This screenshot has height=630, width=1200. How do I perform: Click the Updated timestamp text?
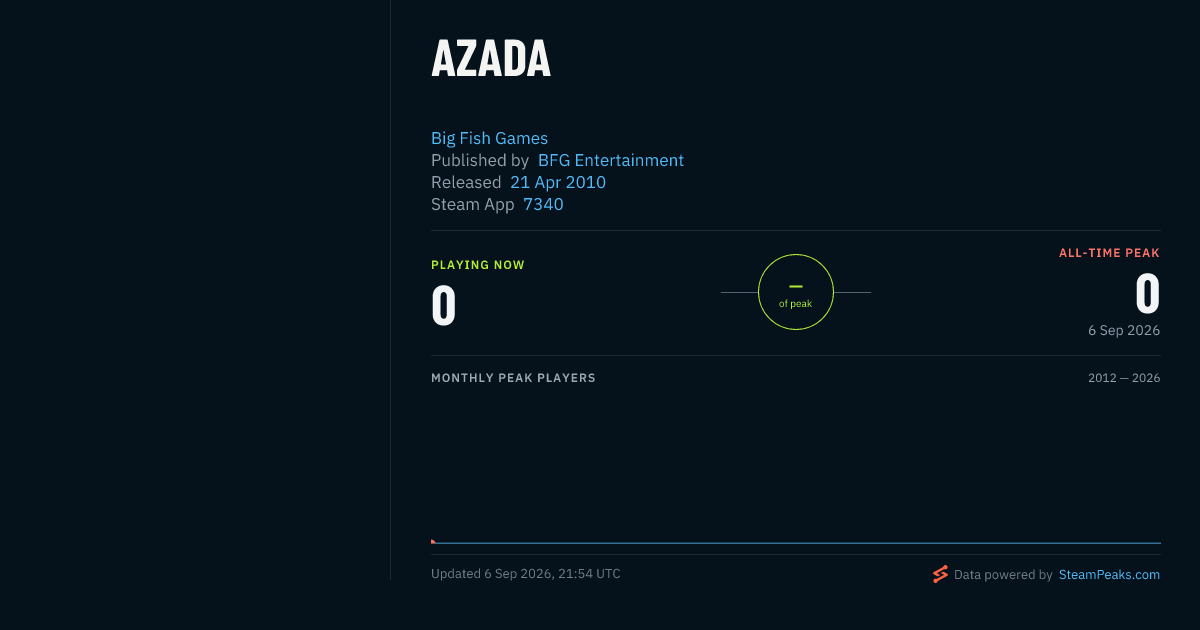526,574
